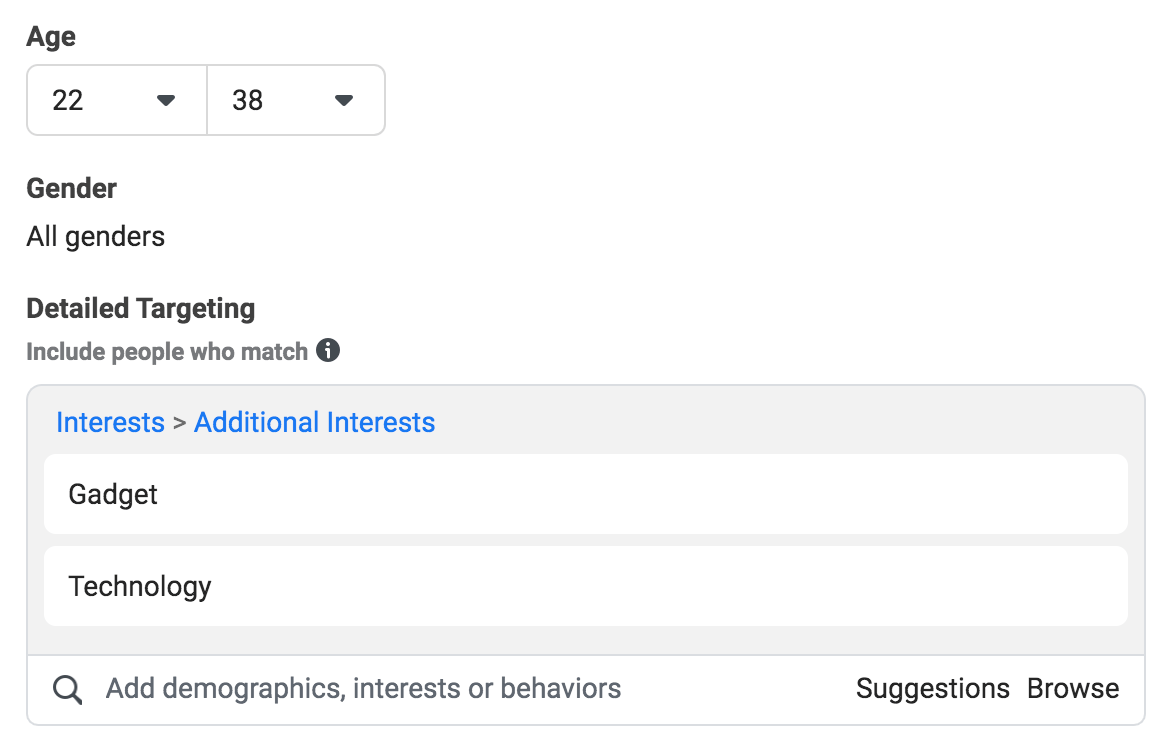The width and height of the screenshot is (1156, 738).
Task: Open the Additional Interests link
Action: tap(314, 422)
